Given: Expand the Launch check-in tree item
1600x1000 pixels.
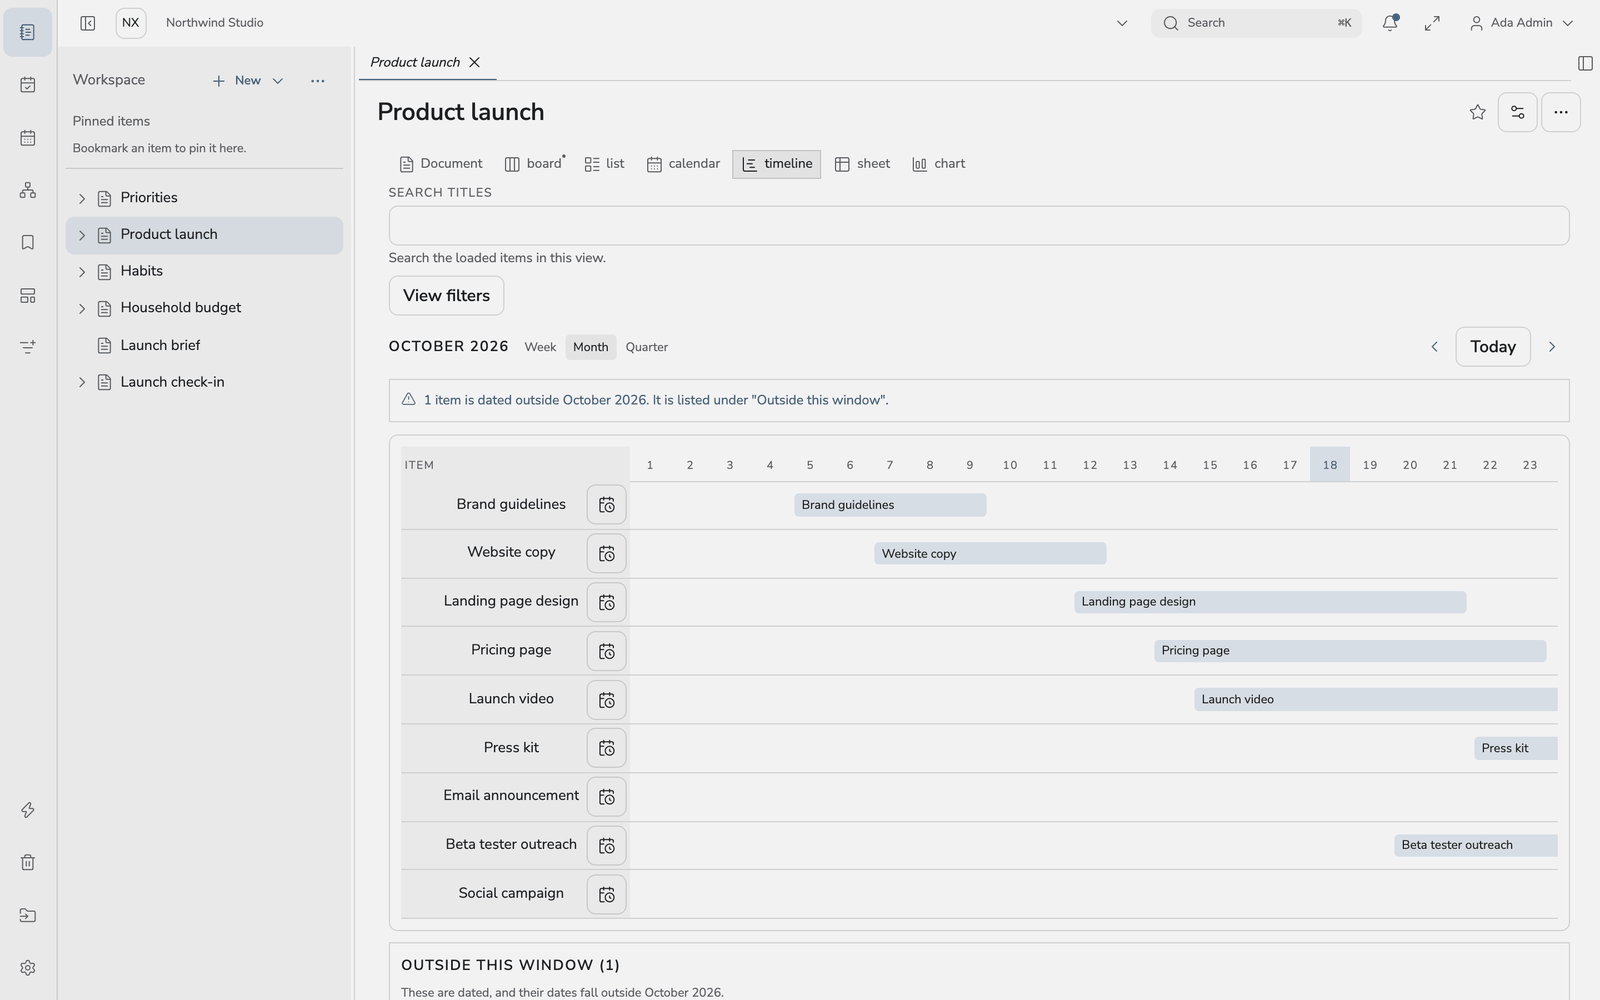Looking at the screenshot, I should [82, 382].
